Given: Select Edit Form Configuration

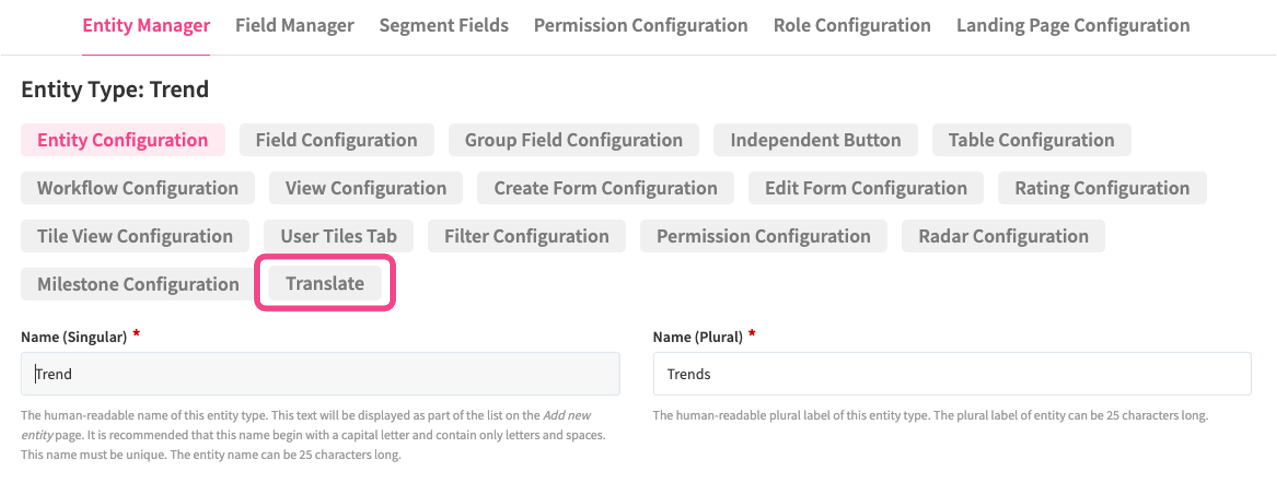Looking at the screenshot, I should coord(865,188).
